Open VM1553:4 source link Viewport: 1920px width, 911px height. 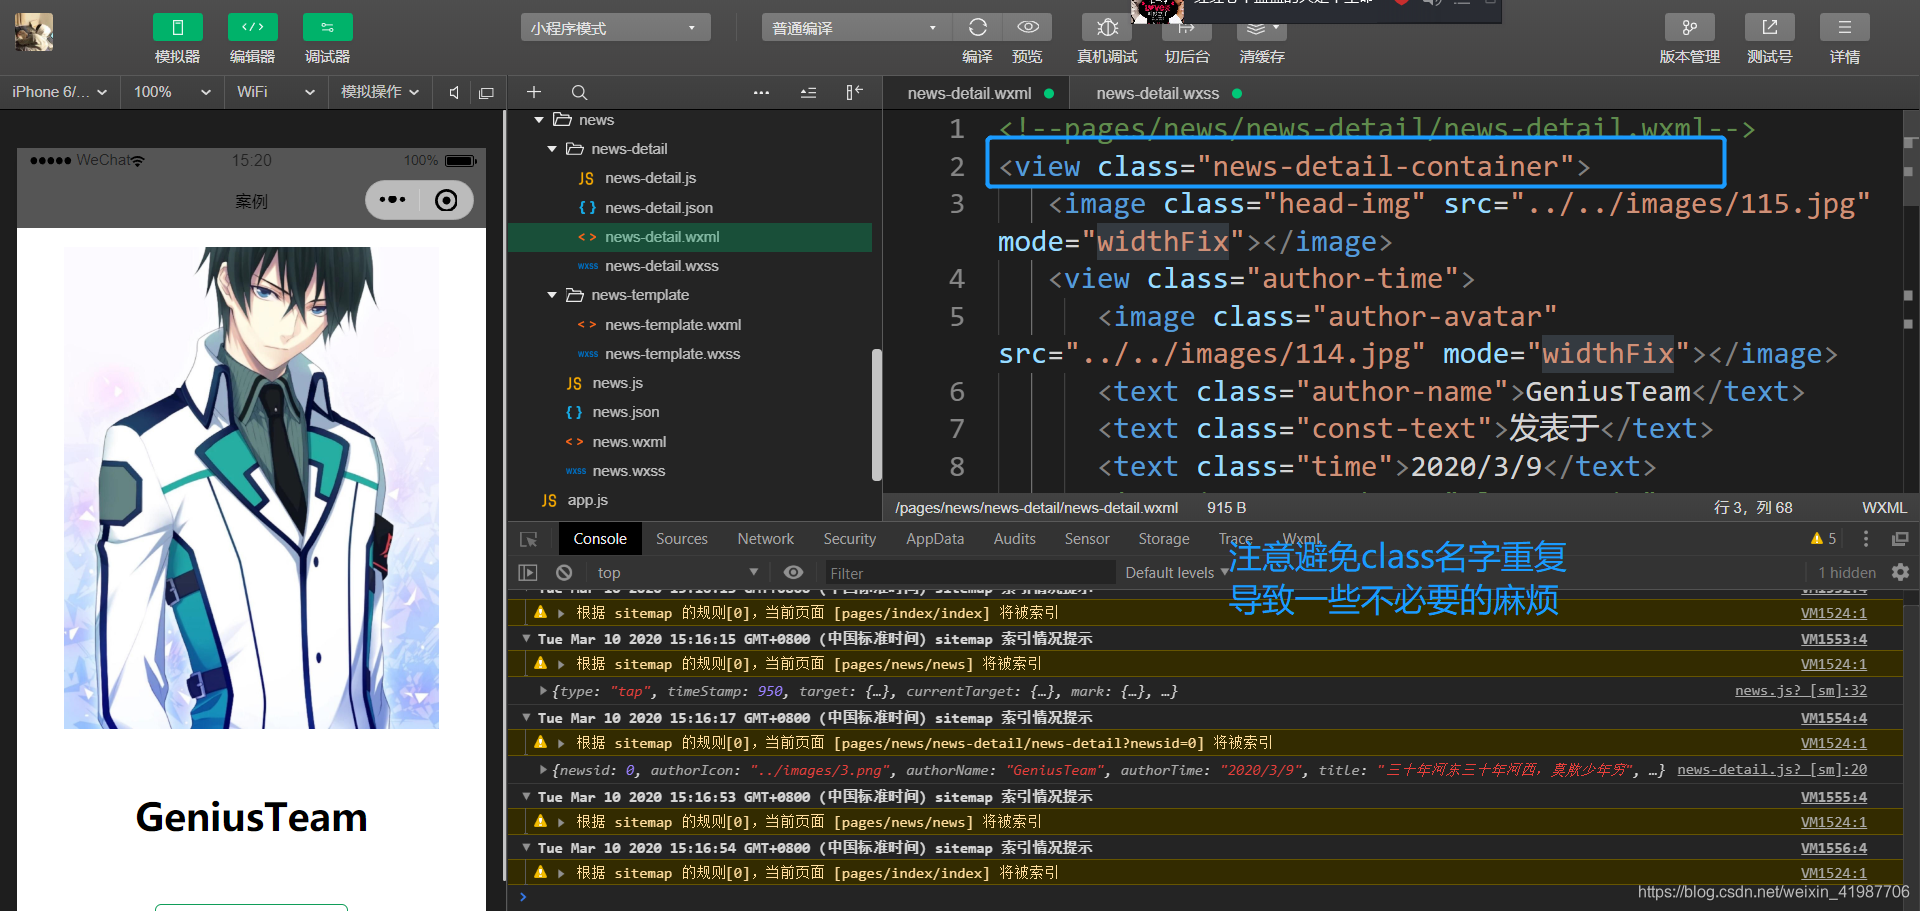(x=1833, y=639)
